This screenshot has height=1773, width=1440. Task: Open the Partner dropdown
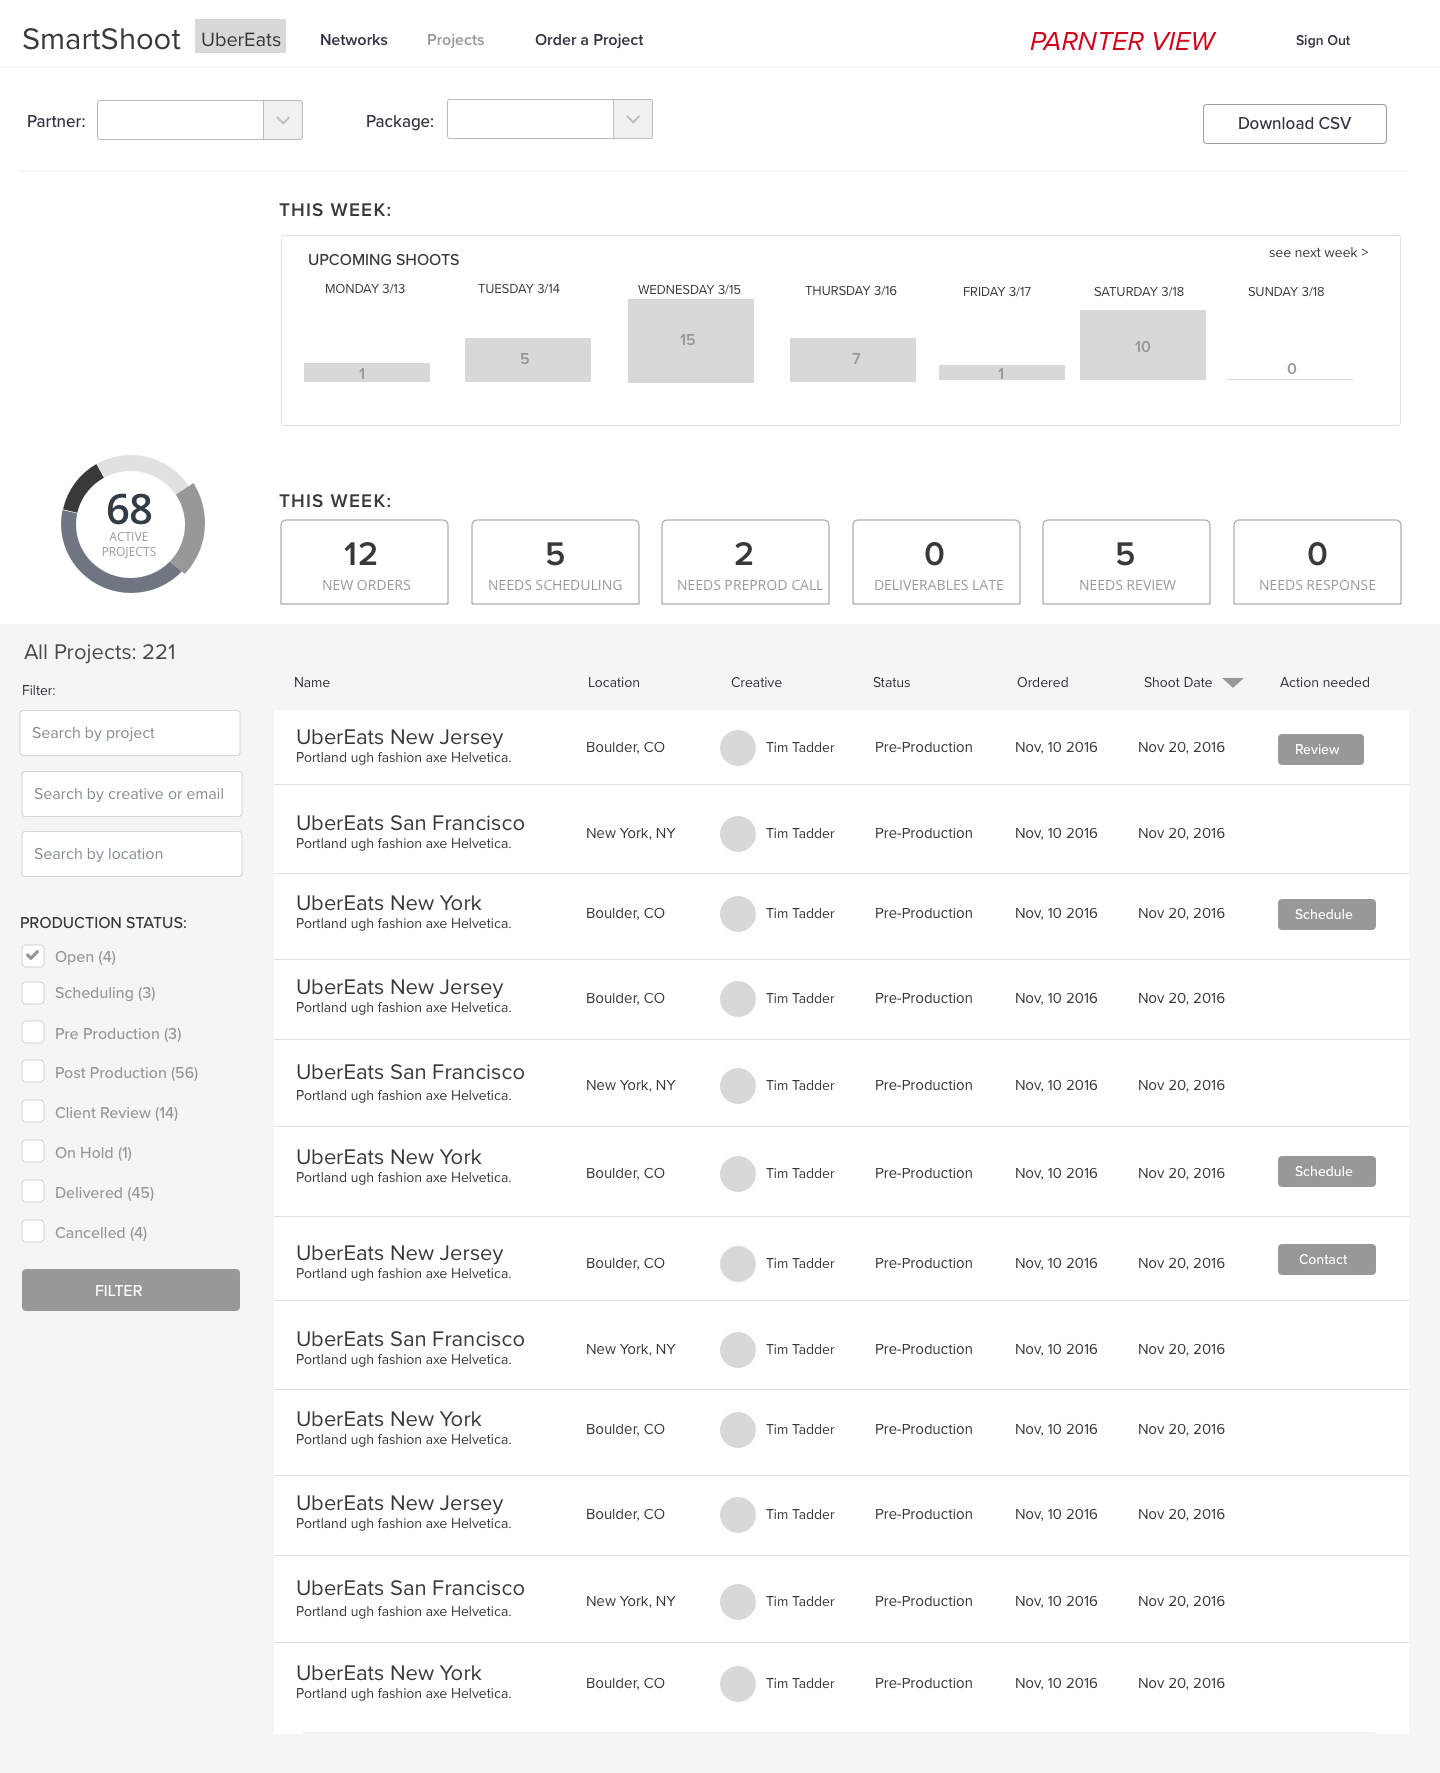[x=200, y=120]
